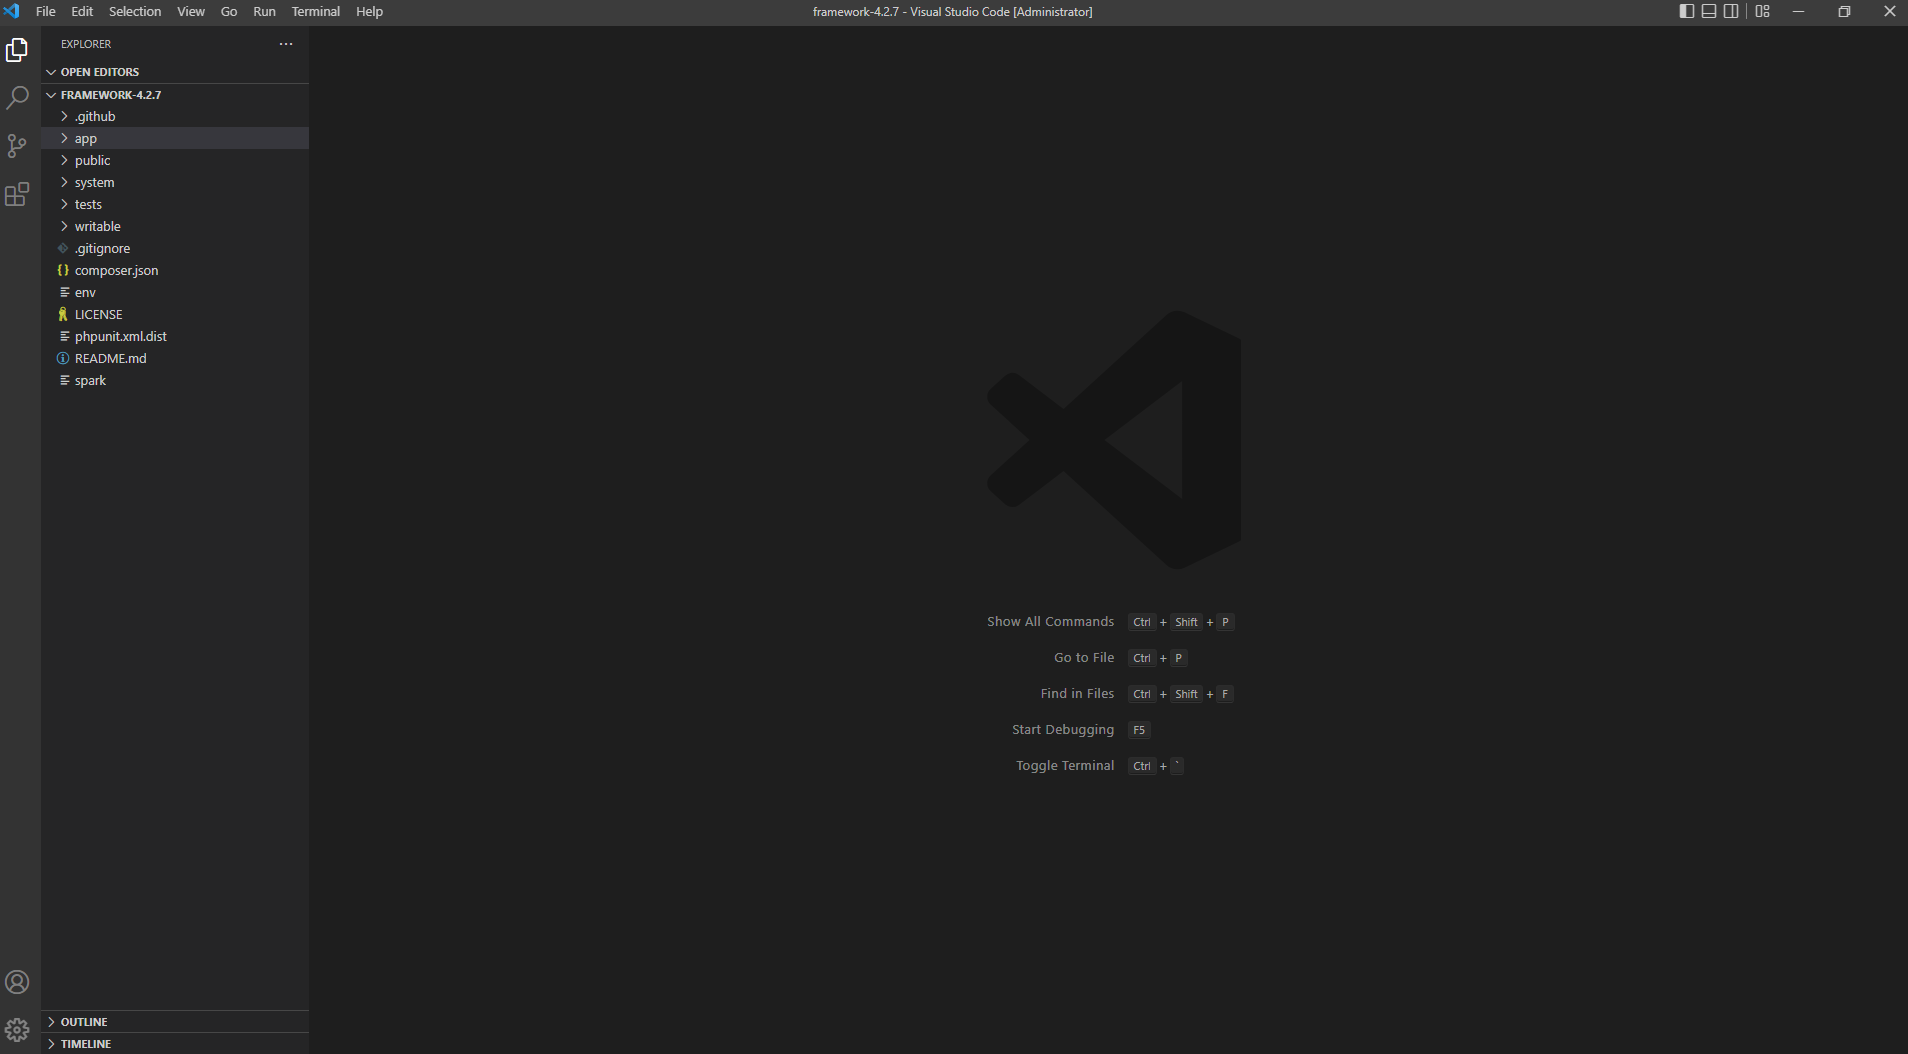Open the Search view in activity bar
Viewport: 1908px width, 1054px height.
(17, 98)
